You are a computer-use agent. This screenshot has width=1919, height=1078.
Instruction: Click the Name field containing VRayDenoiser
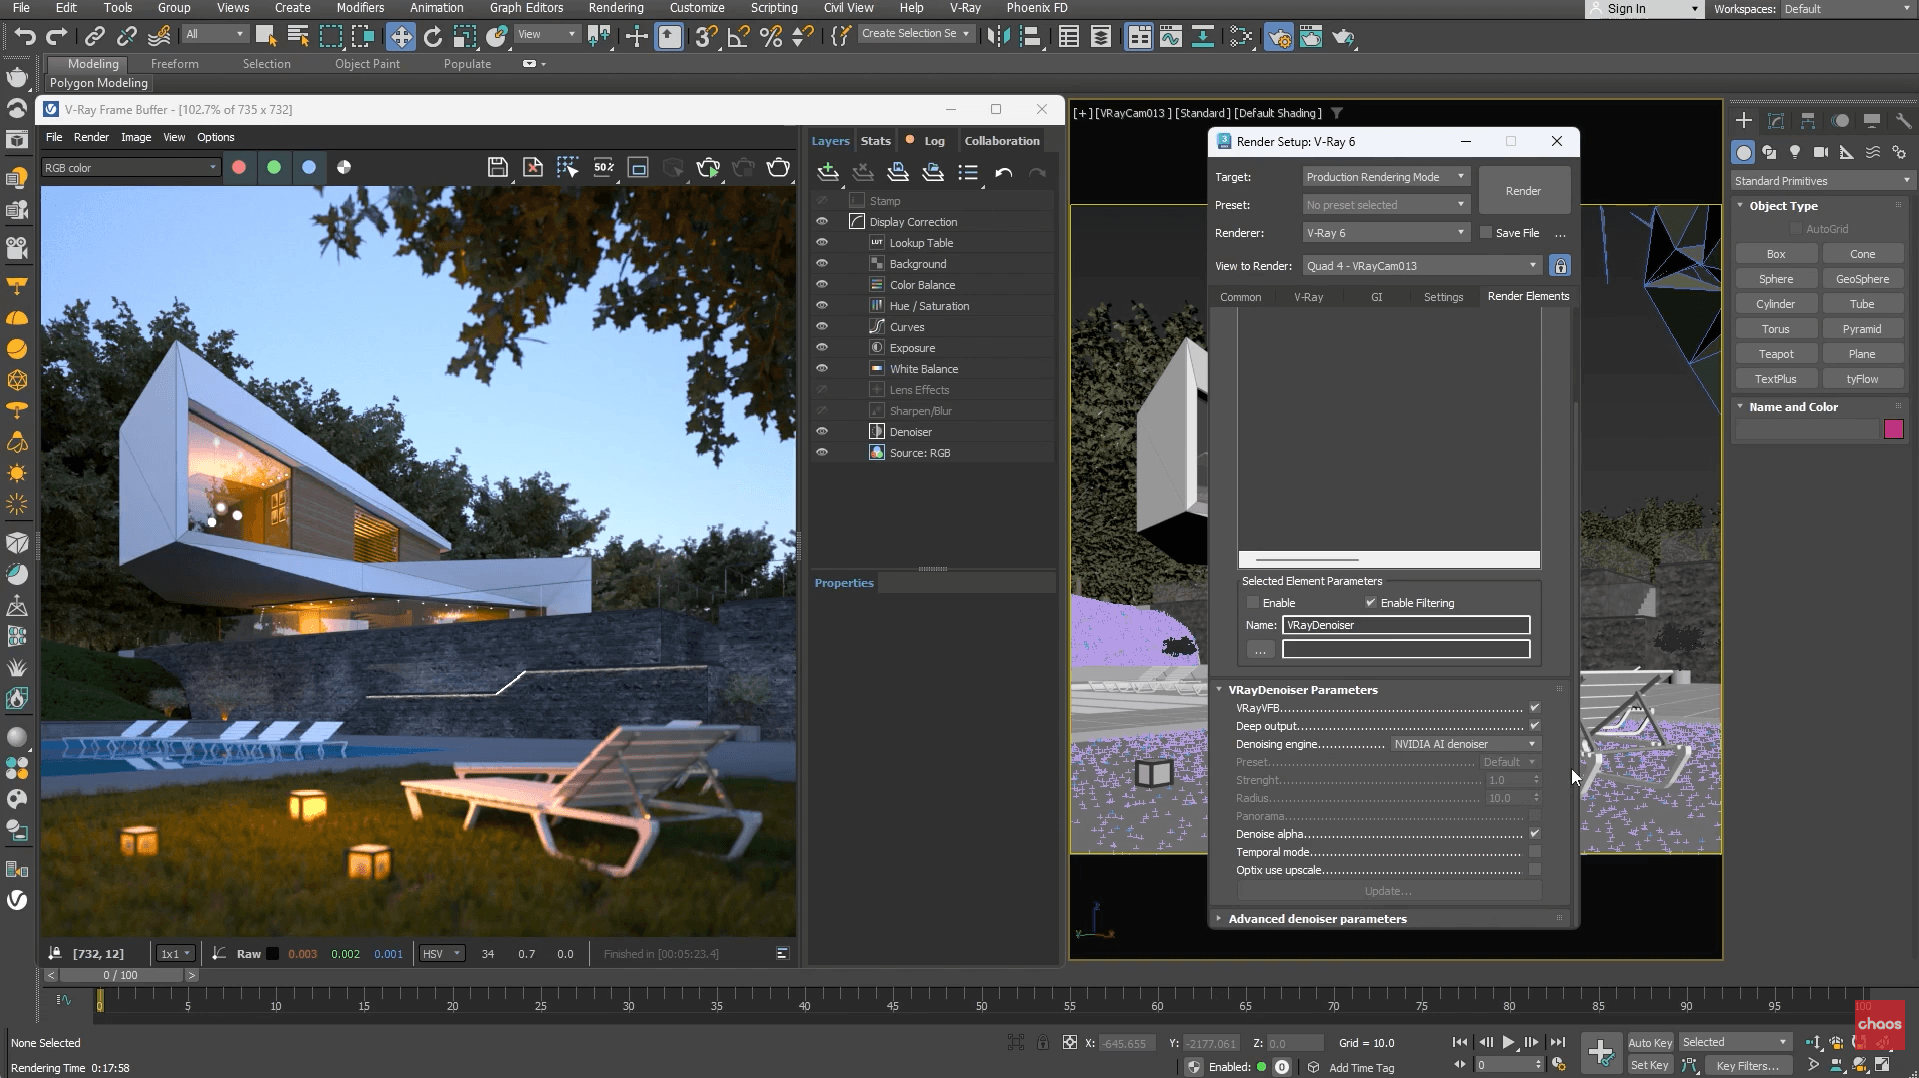point(1406,625)
